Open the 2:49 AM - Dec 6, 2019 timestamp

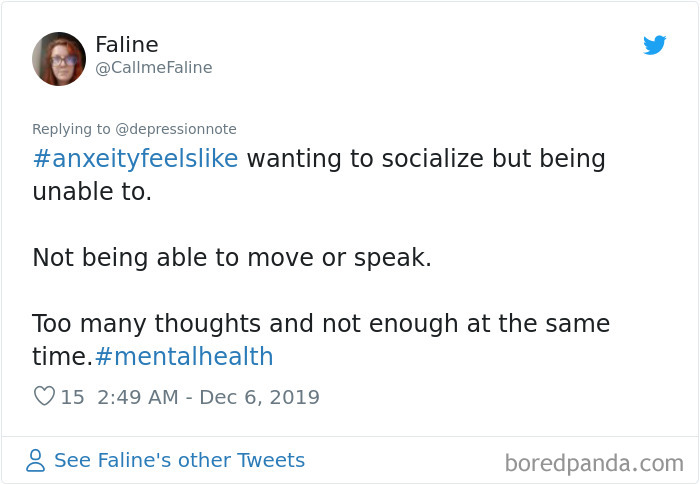(x=208, y=397)
